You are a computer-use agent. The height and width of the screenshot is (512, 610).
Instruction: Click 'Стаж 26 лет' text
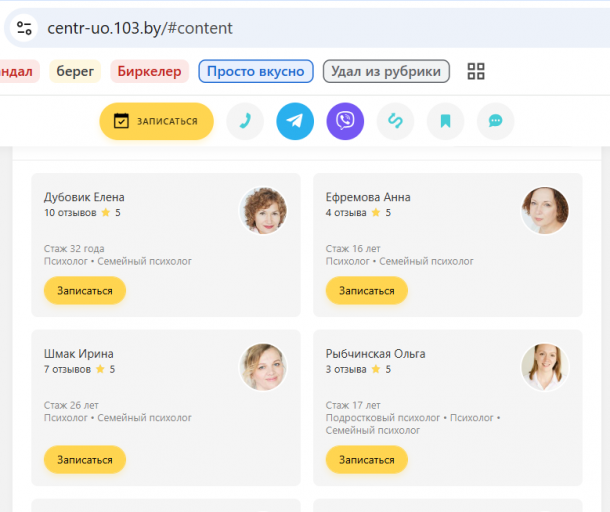71,405
